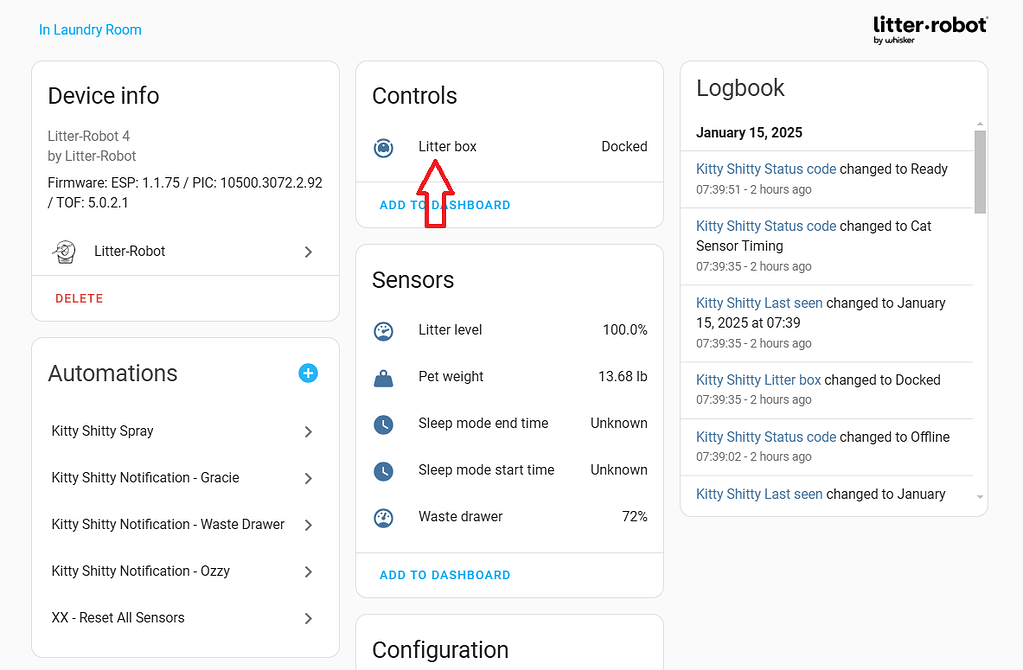
Task: Add Sensors card to dashboard
Action: tap(444, 575)
